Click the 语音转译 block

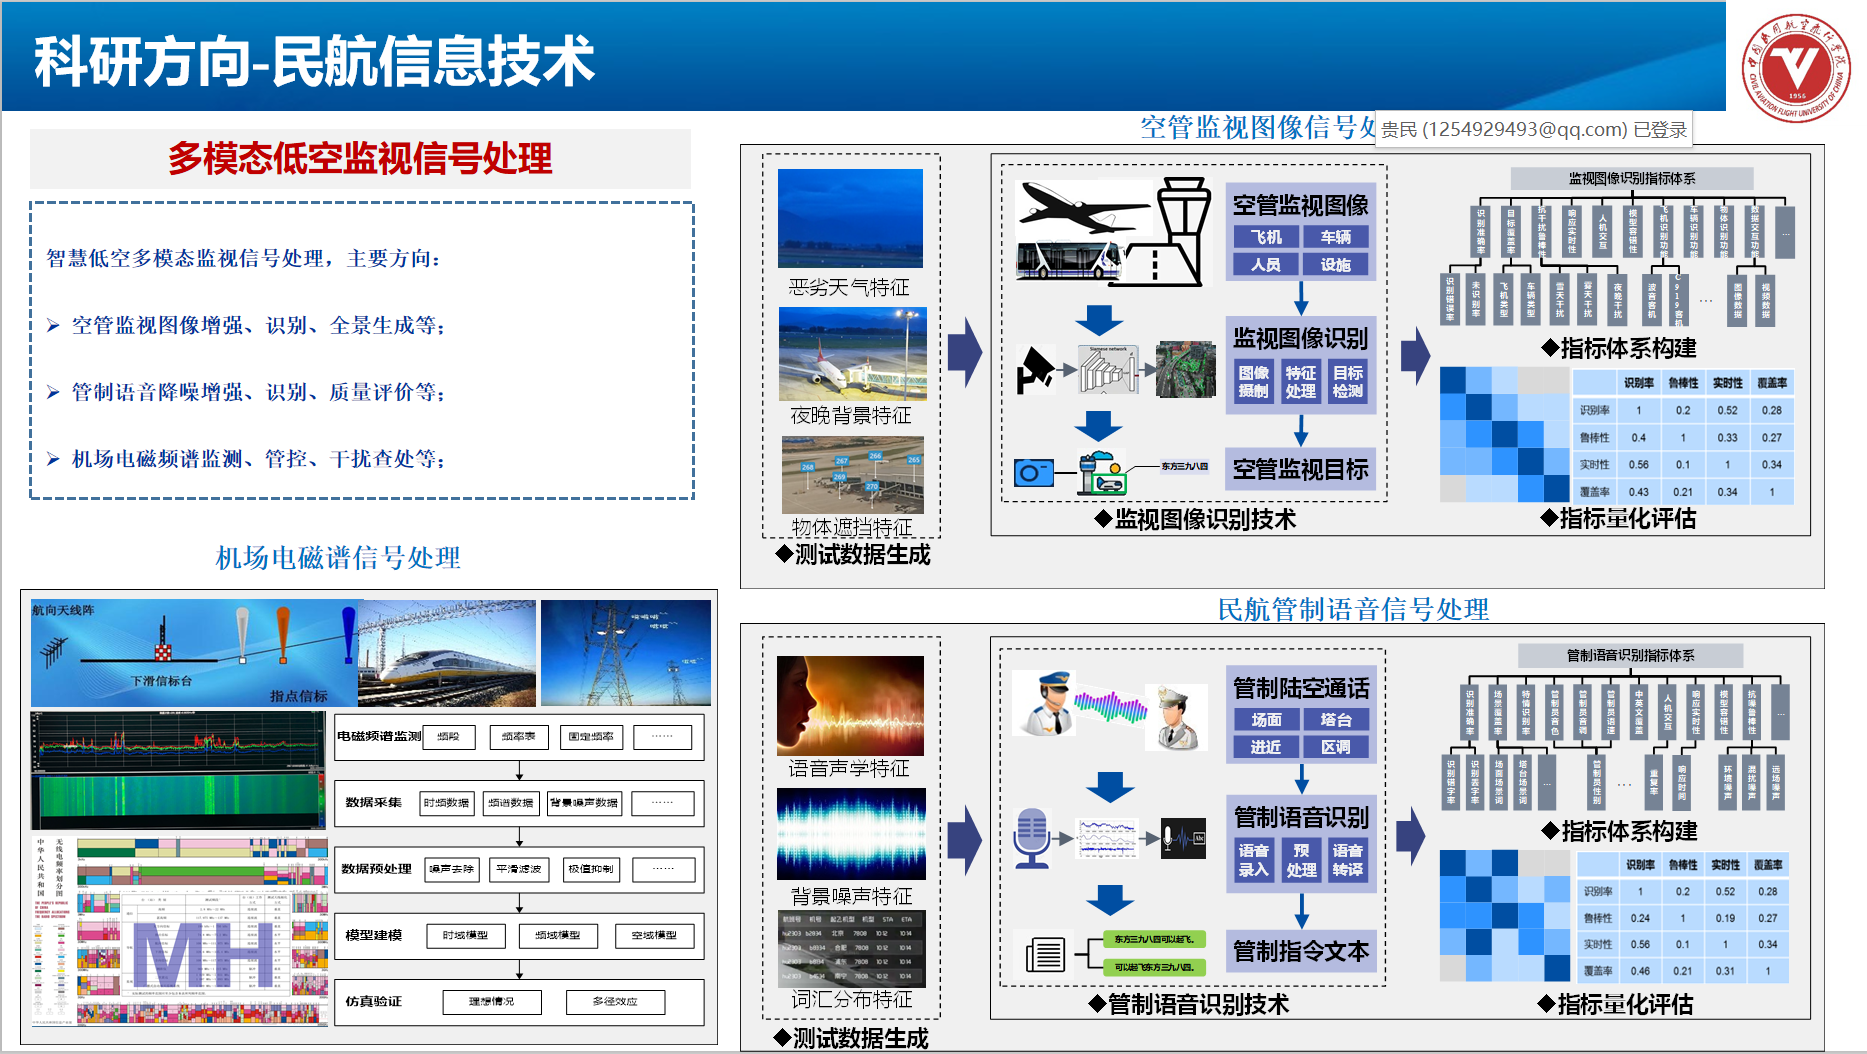(x=1347, y=860)
